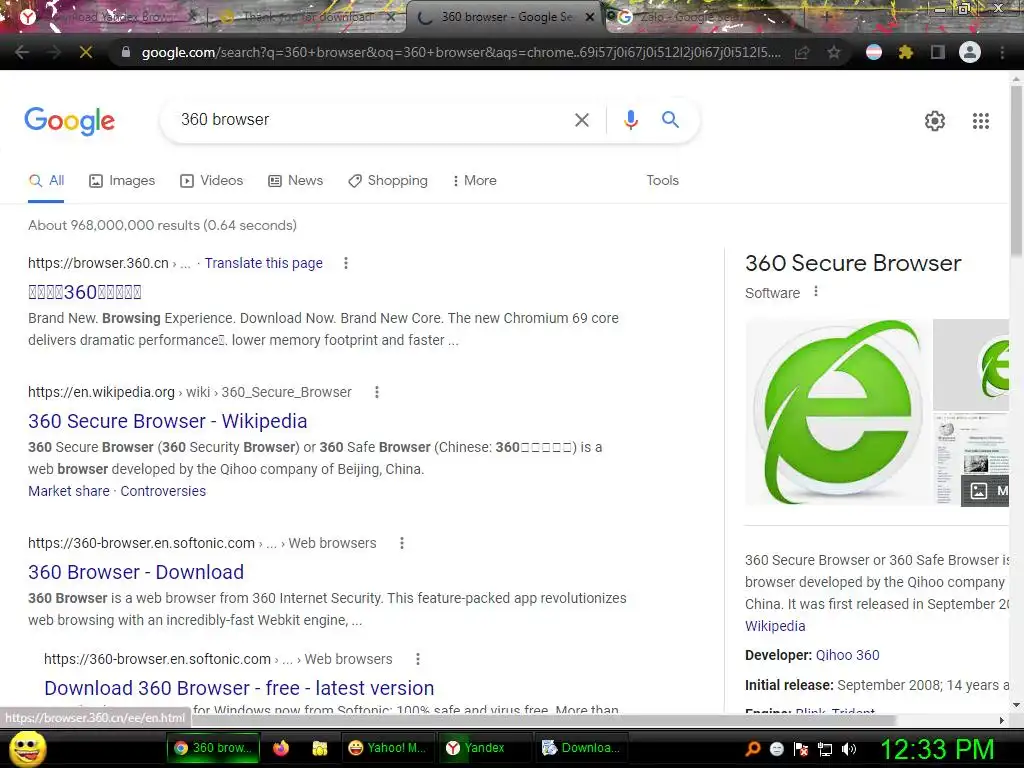Stop loading the page with X button
Image resolution: width=1024 pixels, height=768 pixels.
(86, 52)
